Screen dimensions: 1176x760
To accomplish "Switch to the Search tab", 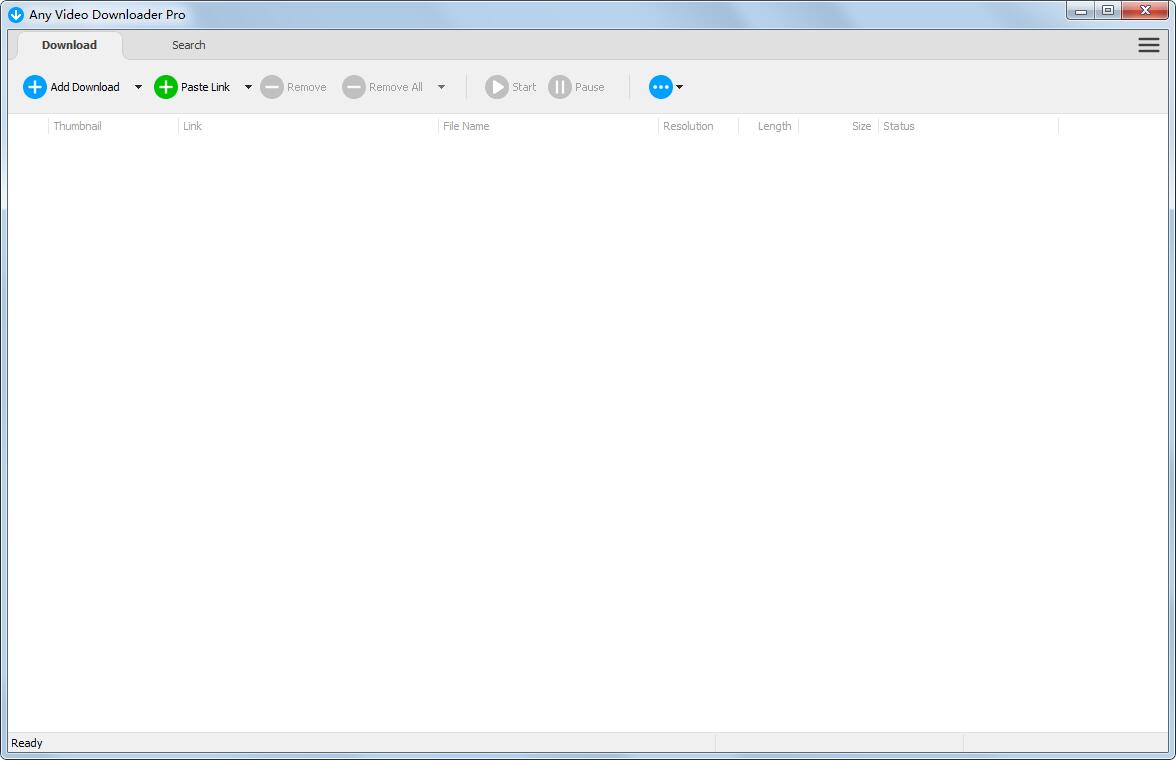I will (x=188, y=45).
